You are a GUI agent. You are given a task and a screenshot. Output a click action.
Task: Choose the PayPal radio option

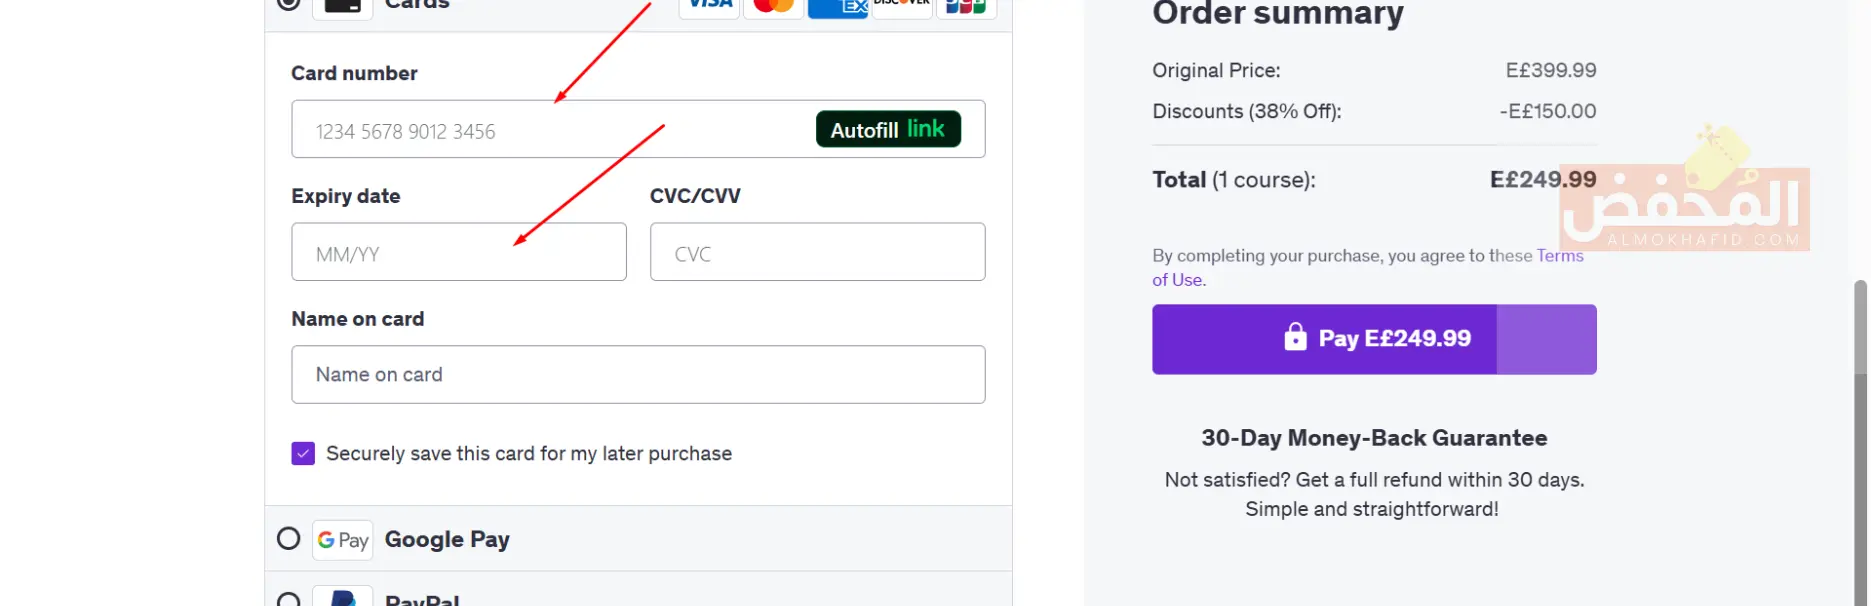tap(288, 600)
